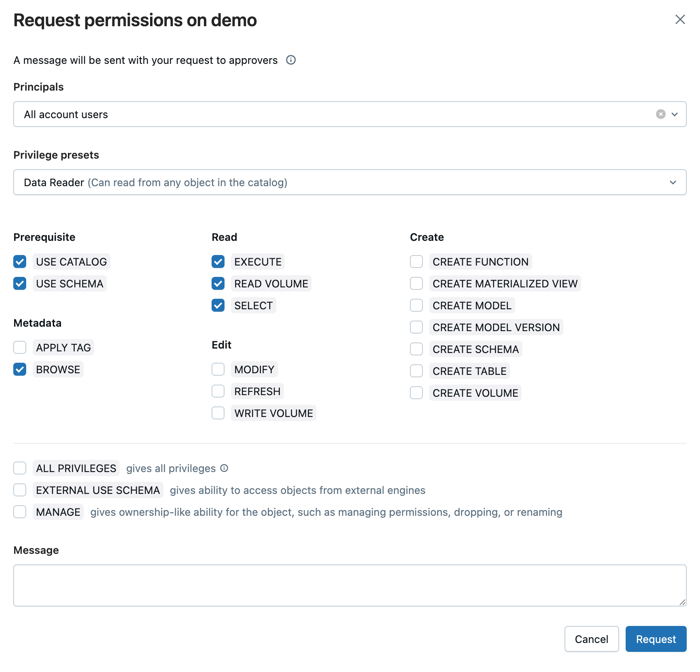Screen dimensions: 700x672
Task: Clear the All account users selection
Action: [x=660, y=114]
